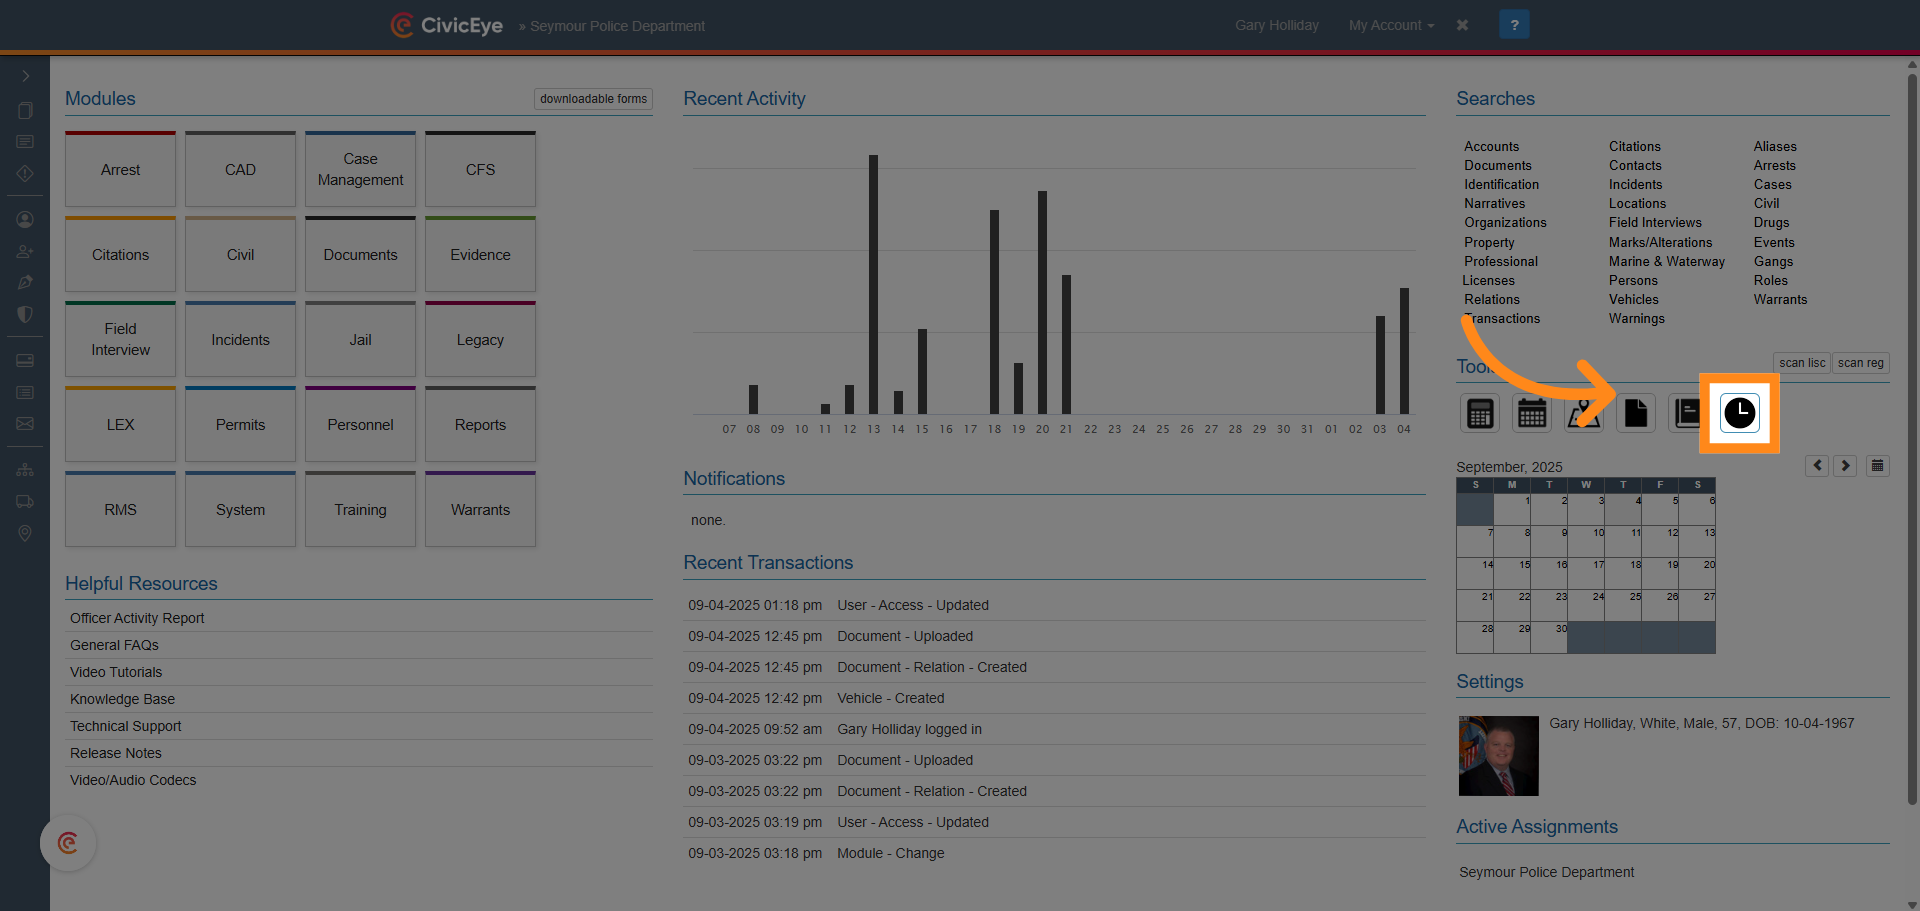Screen dimensions: 1920x911
Task: Open the My Account dropdown
Action: pos(1391,25)
